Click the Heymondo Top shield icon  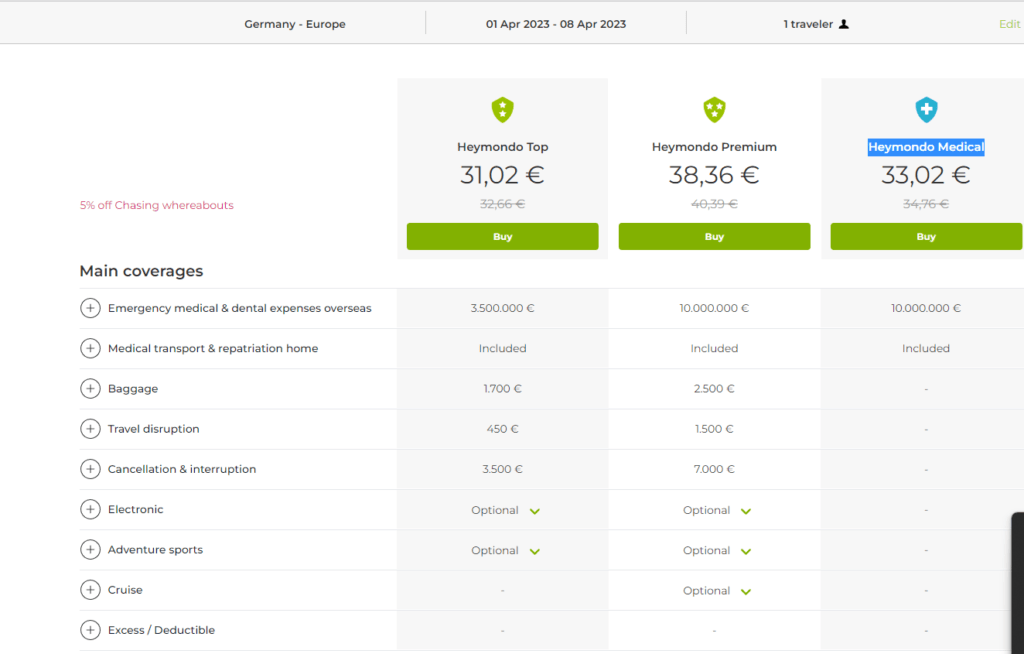coord(502,110)
